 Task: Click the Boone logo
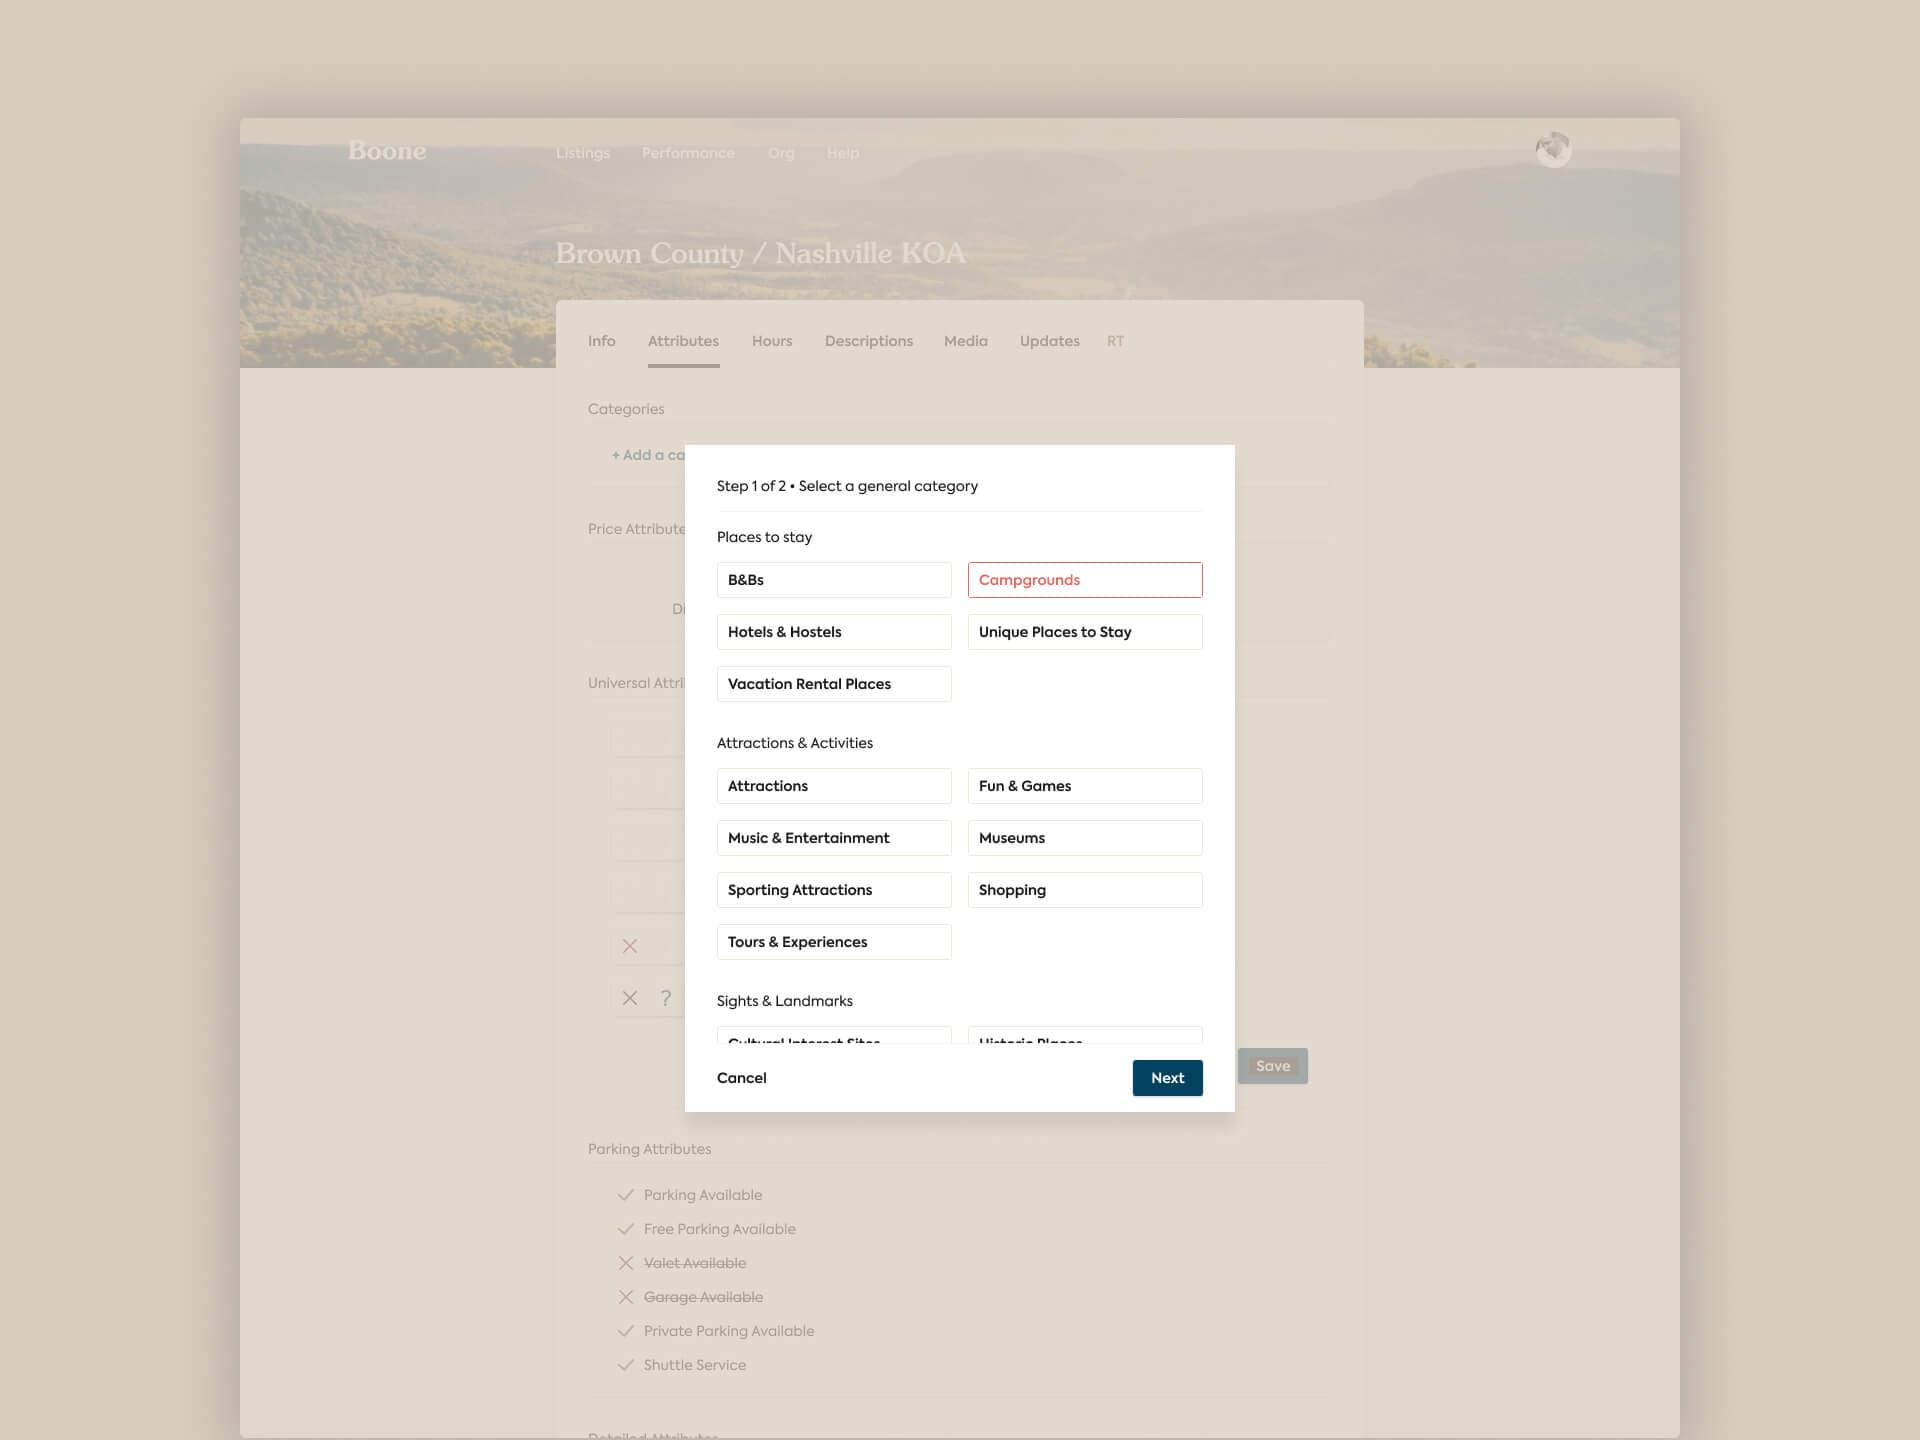click(x=387, y=151)
